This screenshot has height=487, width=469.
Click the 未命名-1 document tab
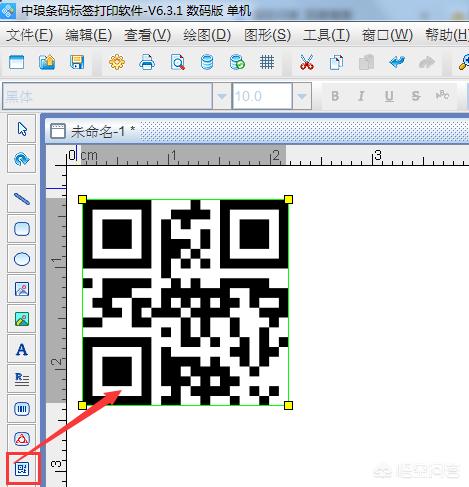tap(93, 131)
